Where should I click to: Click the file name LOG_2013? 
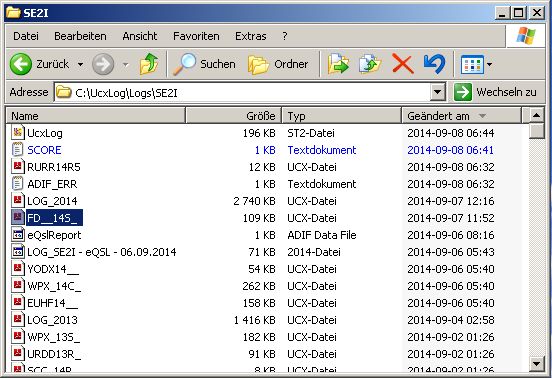(52, 320)
